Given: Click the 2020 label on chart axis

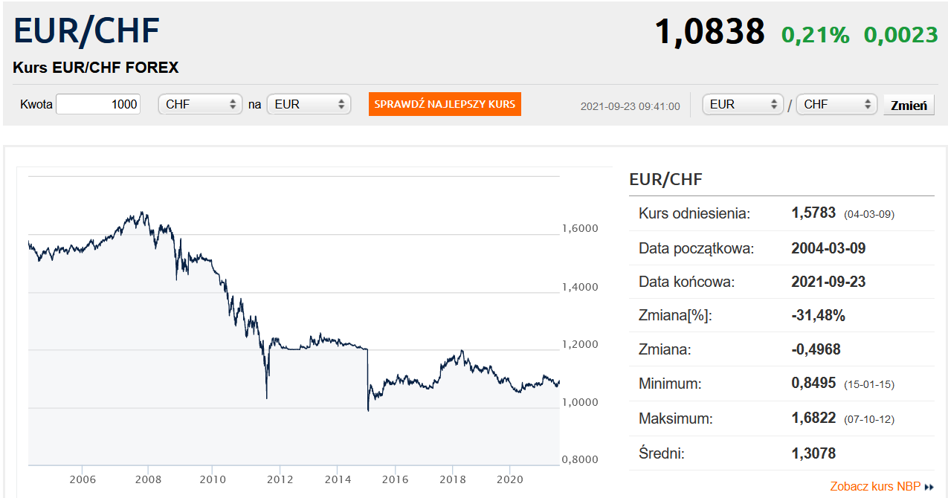Looking at the screenshot, I should 510,479.
